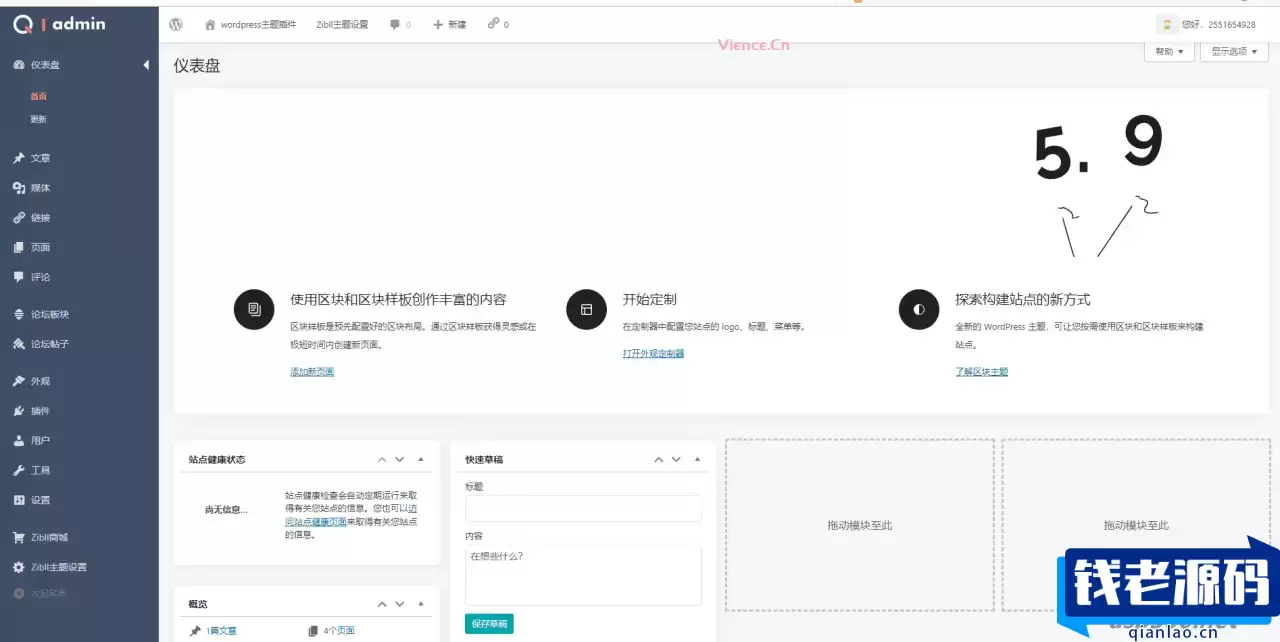Click the half-circle icon beside 探索构建站点
This screenshot has width=1280, height=642.
click(919, 309)
